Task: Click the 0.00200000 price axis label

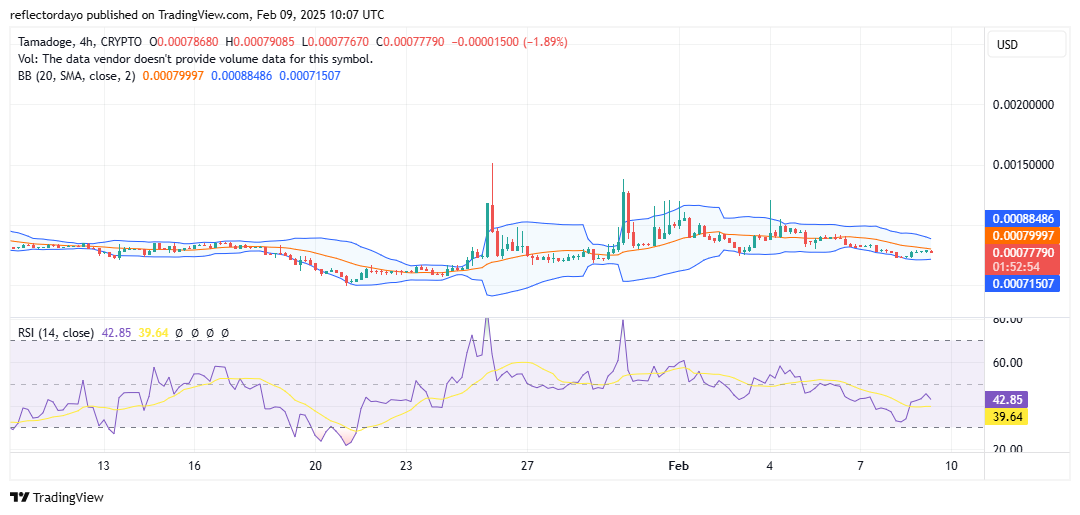Action: pyautogui.click(x=1023, y=105)
